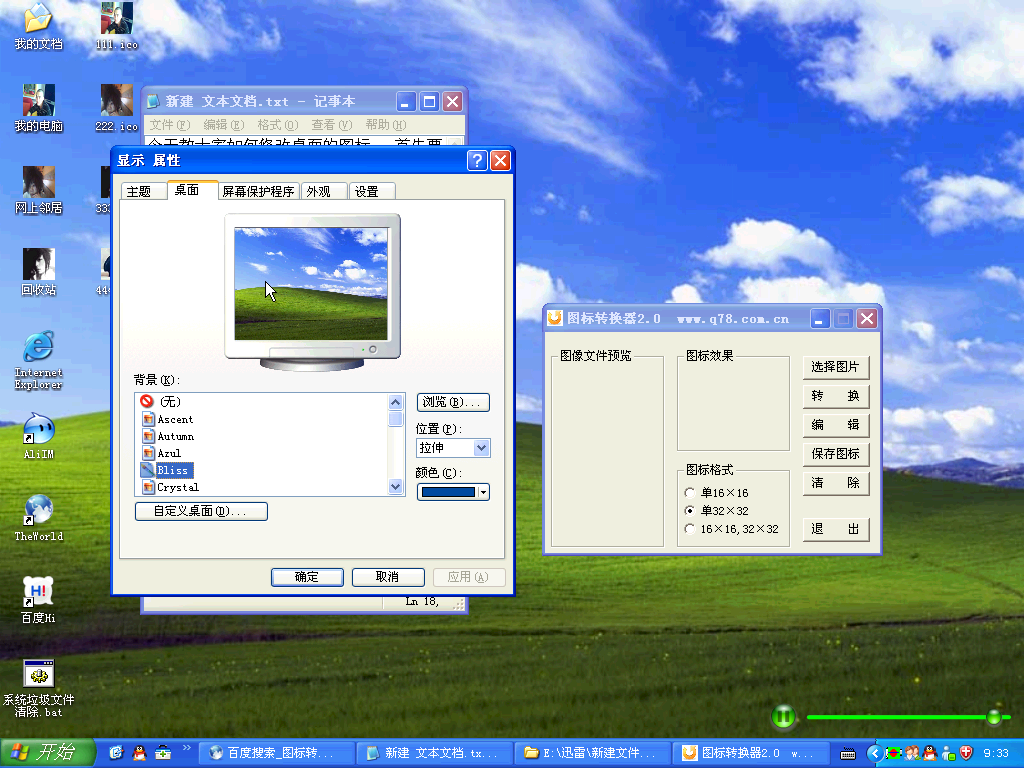Screen dimensions: 1024x768
Task: Click the green pause button
Action: tap(784, 716)
